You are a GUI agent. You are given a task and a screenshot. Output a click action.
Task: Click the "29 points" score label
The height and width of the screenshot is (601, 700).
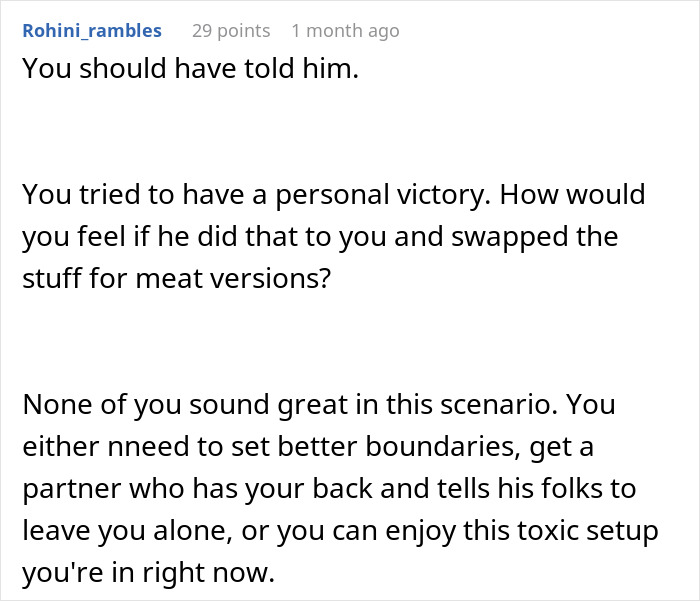pyautogui.click(x=230, y=31)
